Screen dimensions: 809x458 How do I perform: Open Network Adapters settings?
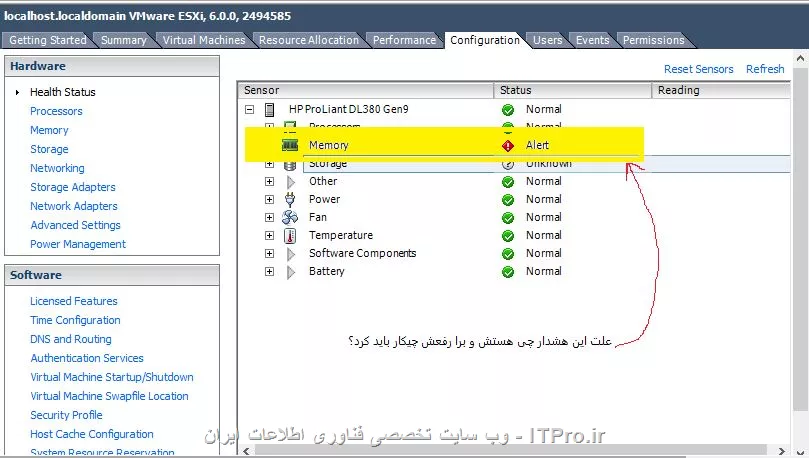click(73, 206)
